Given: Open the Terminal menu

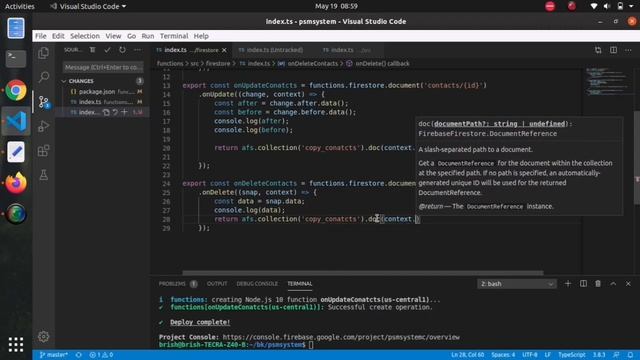Looking at the screenshot, I should click(174, 36).
